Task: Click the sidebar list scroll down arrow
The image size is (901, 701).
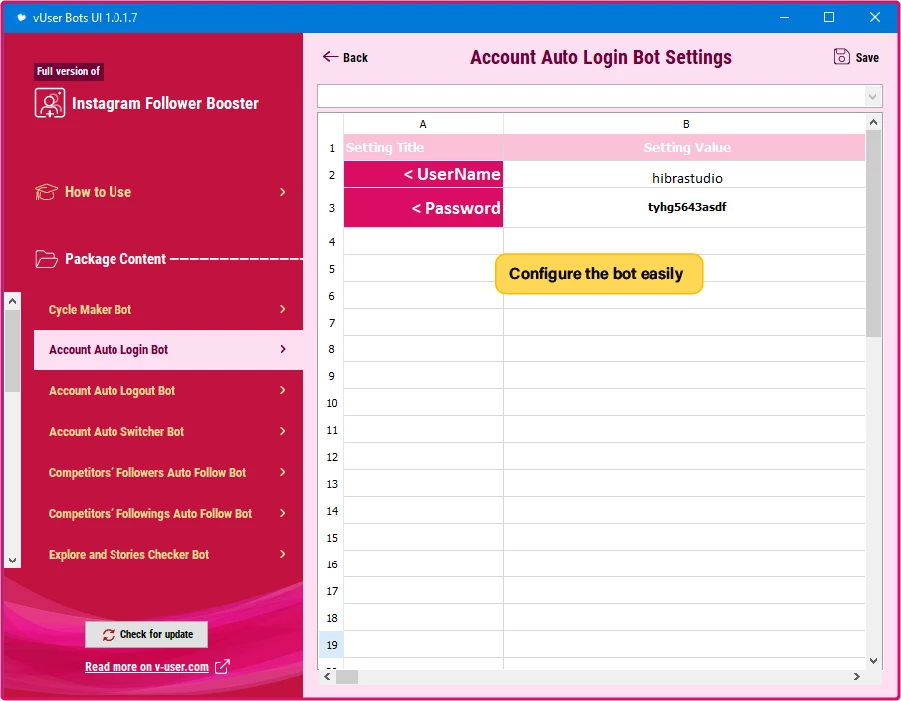Action: pyautogui.click(x=13, y=560)
